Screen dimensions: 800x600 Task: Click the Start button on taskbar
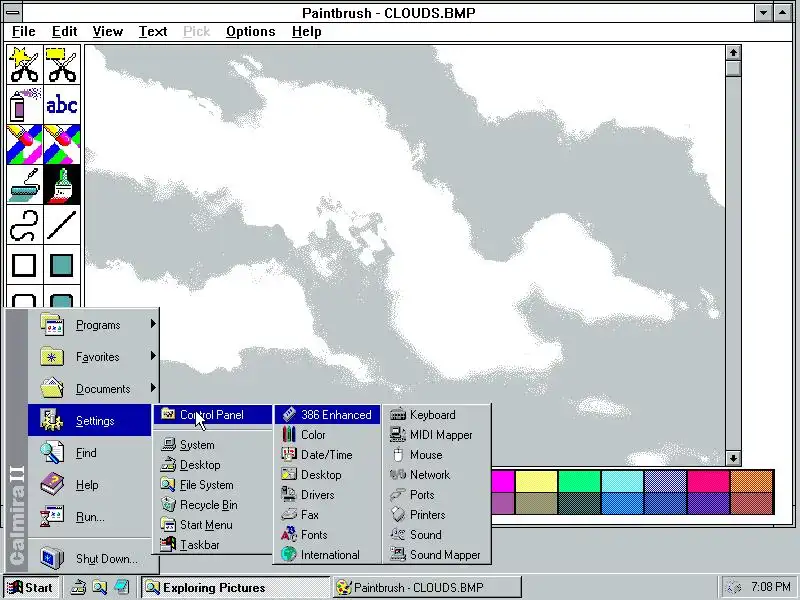click(32, 588)
